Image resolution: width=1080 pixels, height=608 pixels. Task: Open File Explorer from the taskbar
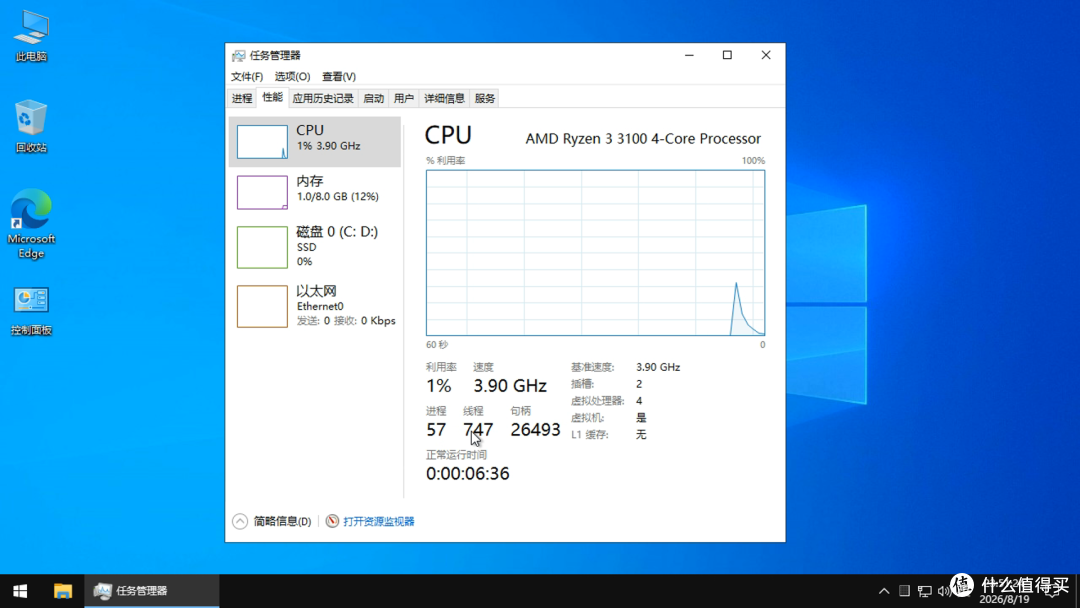point(63,591)
